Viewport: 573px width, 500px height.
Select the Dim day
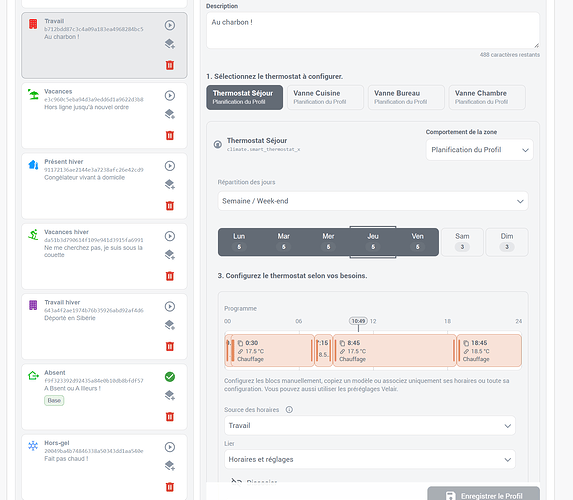pyautogui.click(x=507, y=242)
